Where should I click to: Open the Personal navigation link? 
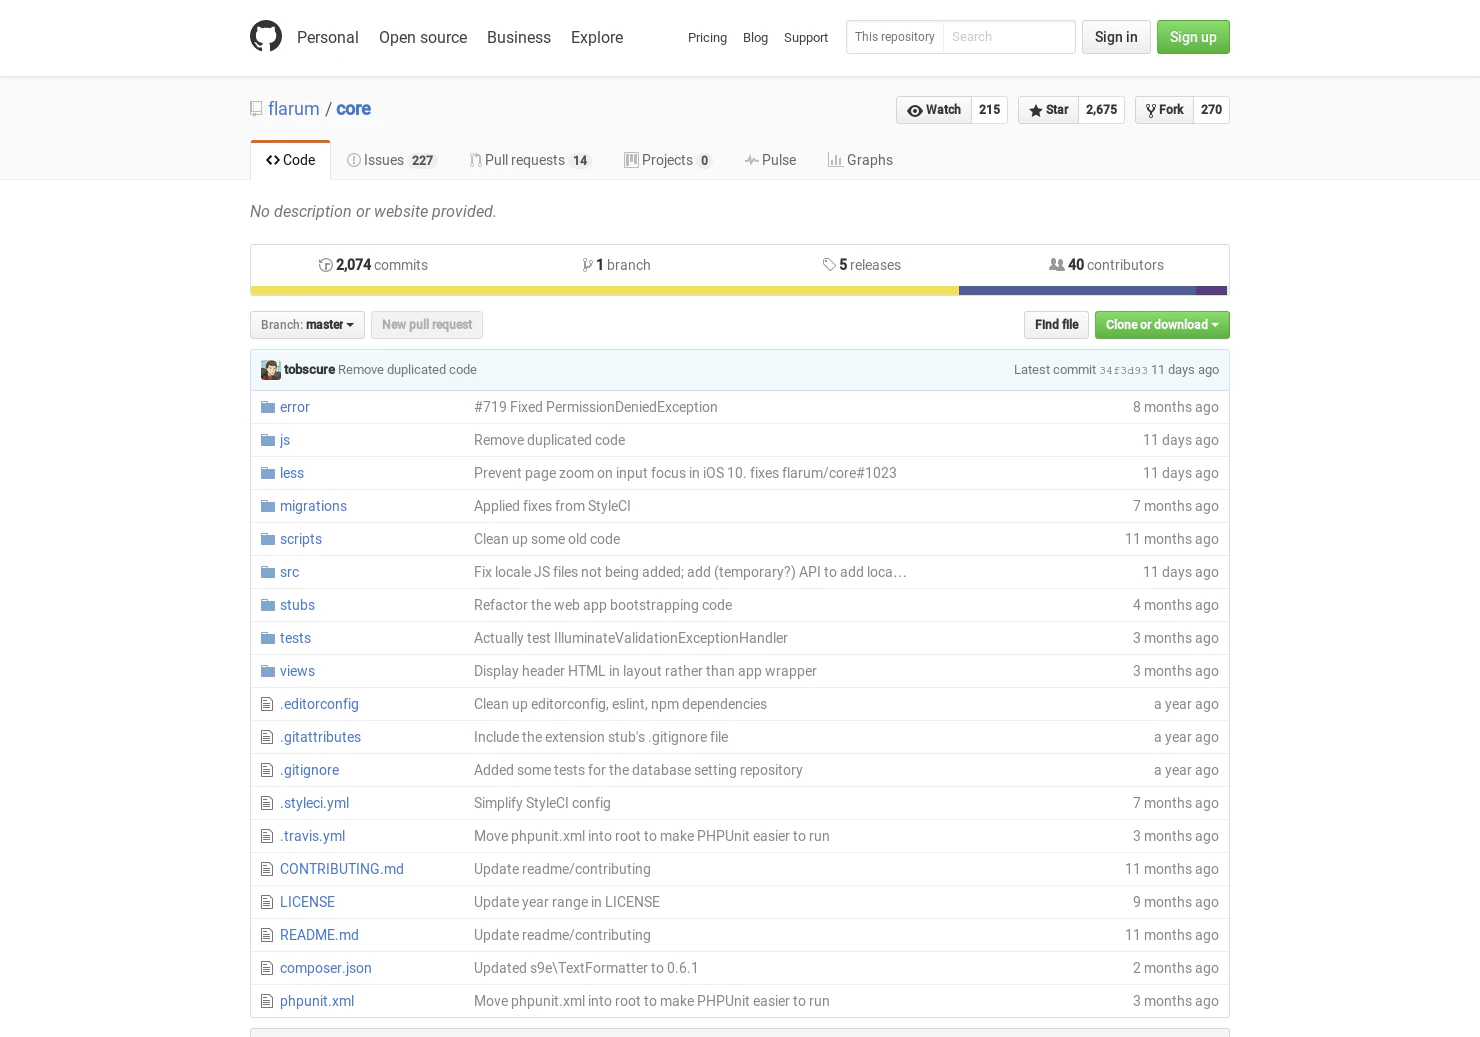(x=327, y=37)
